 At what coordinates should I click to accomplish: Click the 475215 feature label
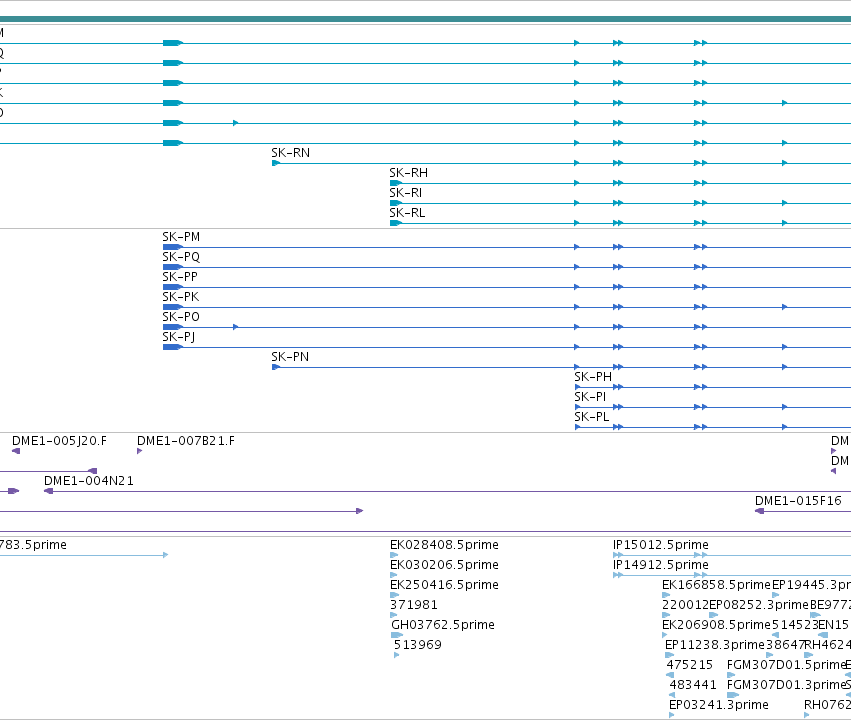point(689,665)
